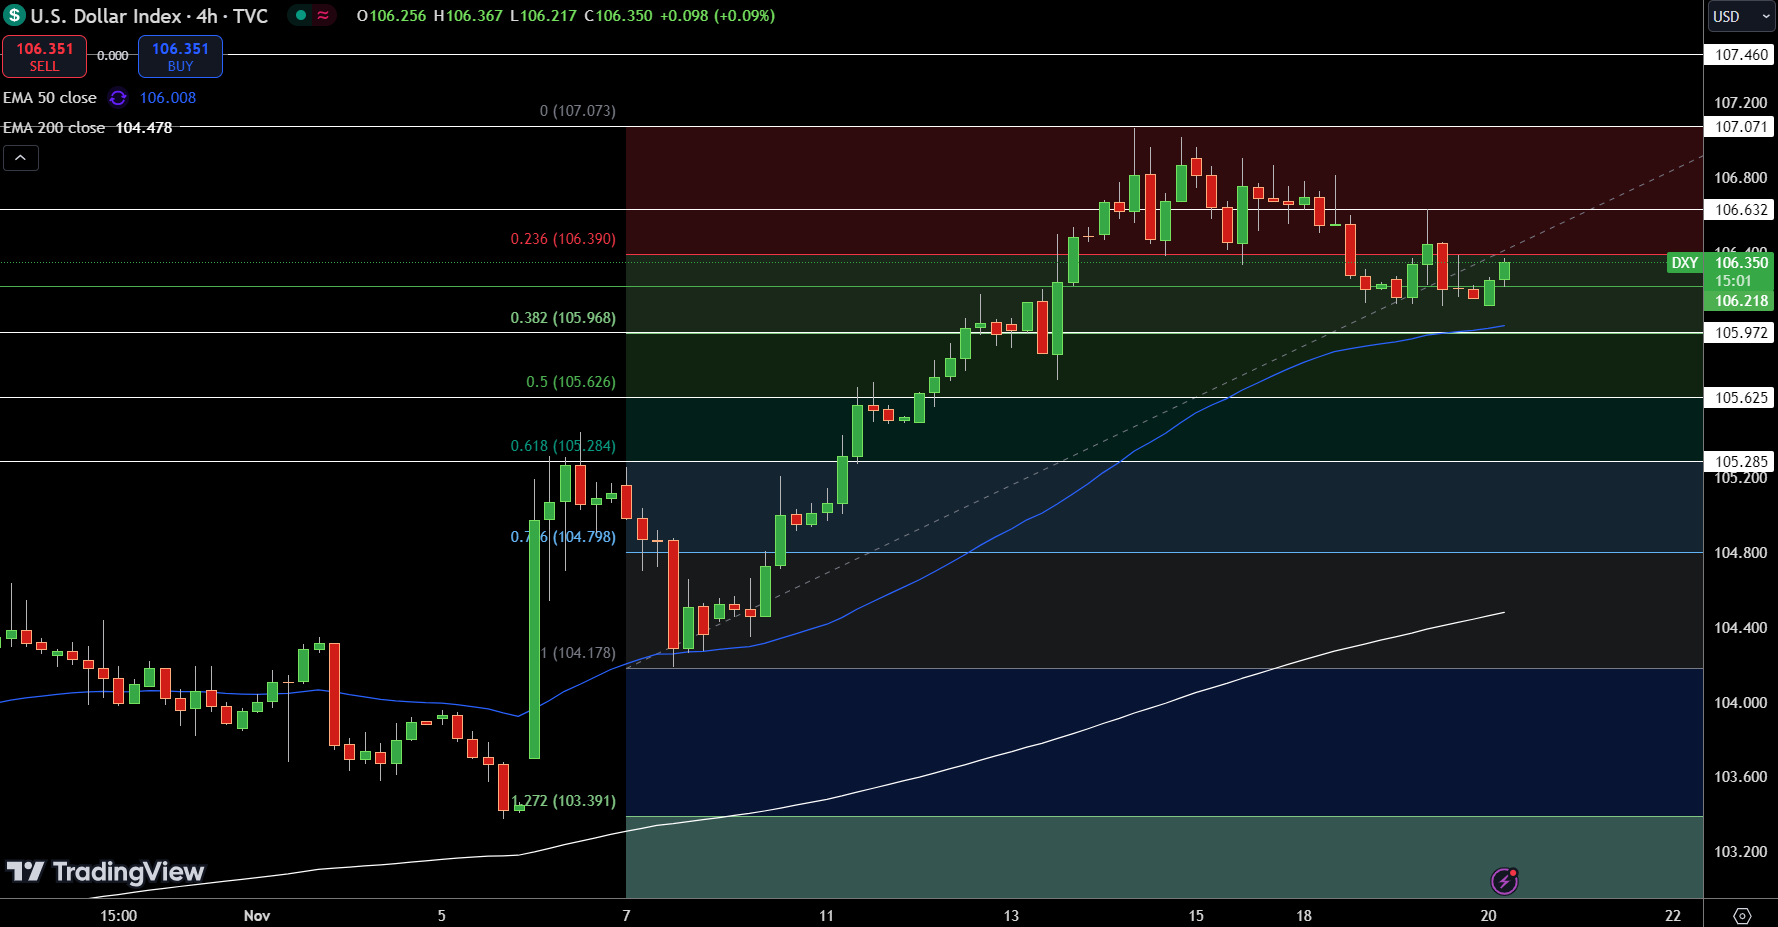Click the 107.460 price label on axis
1778x927 pixels.
1741,55
